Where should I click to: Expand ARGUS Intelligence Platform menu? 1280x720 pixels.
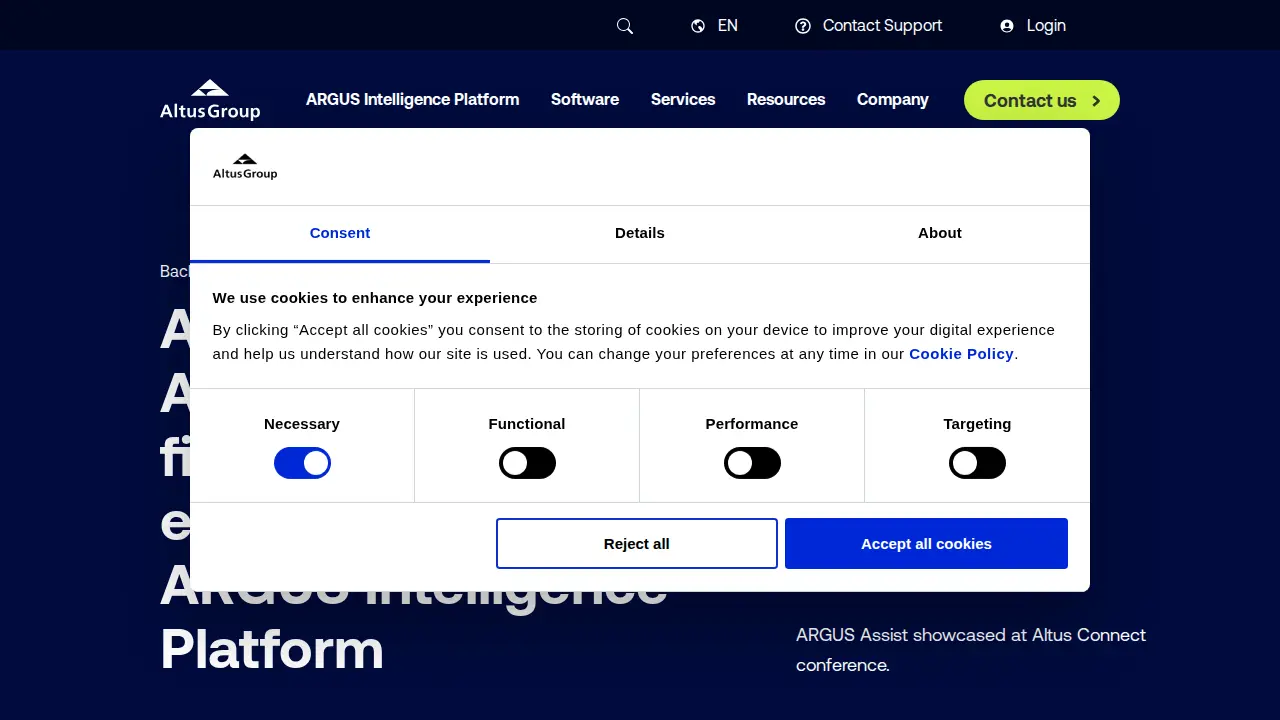(x=412, y=100)
